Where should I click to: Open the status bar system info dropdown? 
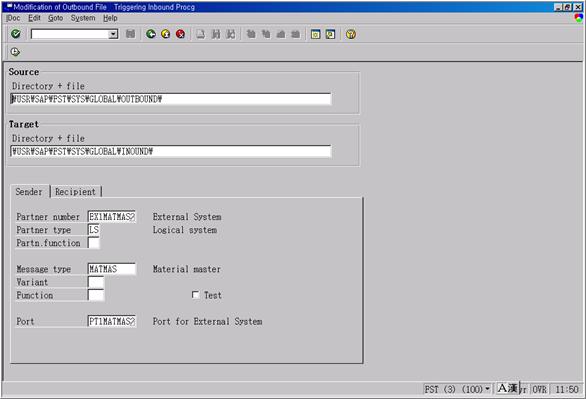pos(487,389)
